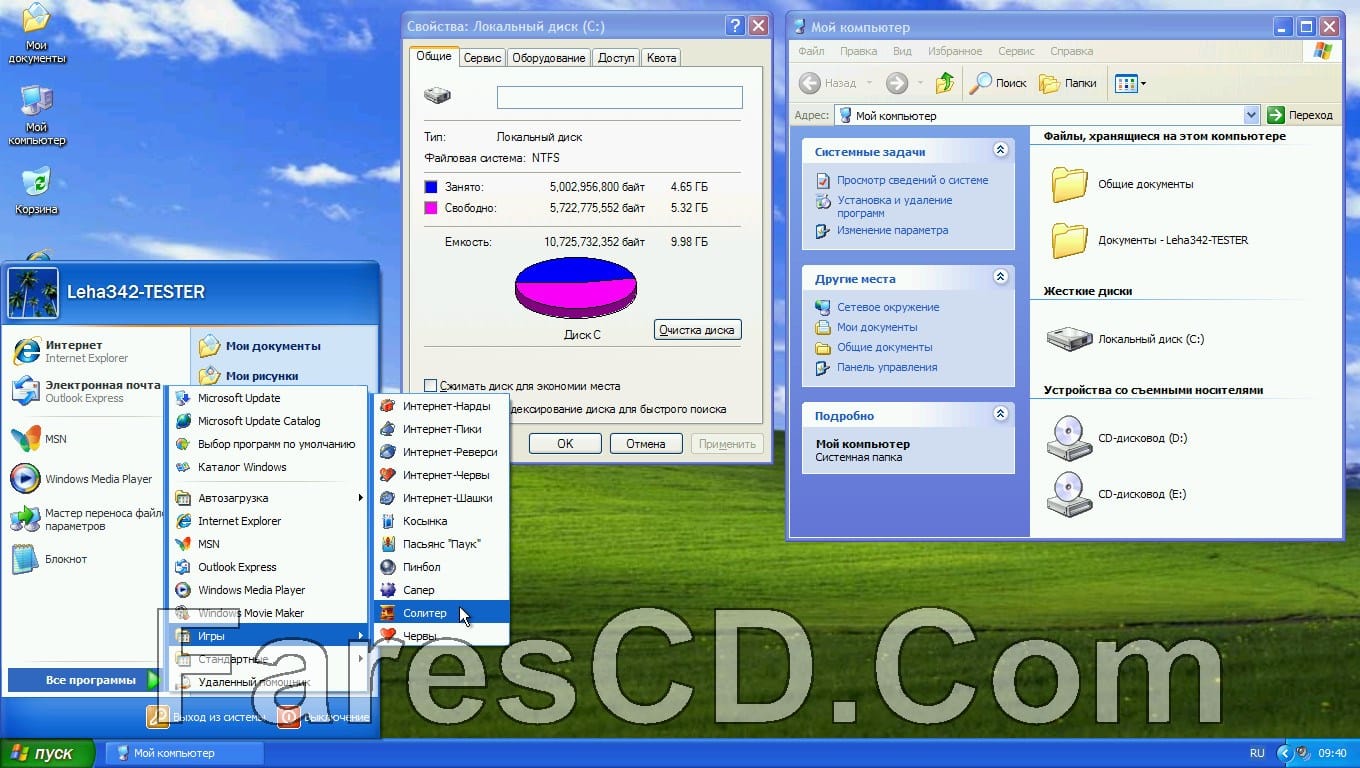Image resolution: width=1360 pixels, height=768 pixels.
Task: Switch to Сервис tab in disk properties
Action: 482,58
